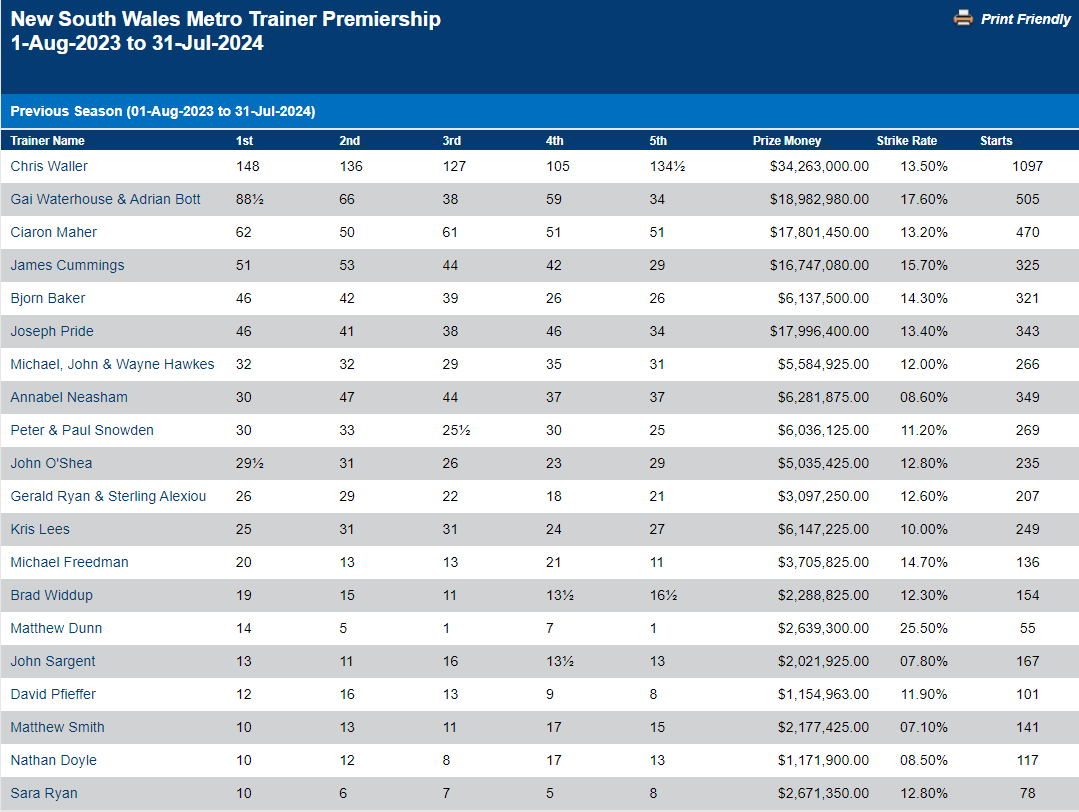Open Peter & Paul Snowden page
The height and width of the screenshot is (812, 1079).
click(82, 430)
